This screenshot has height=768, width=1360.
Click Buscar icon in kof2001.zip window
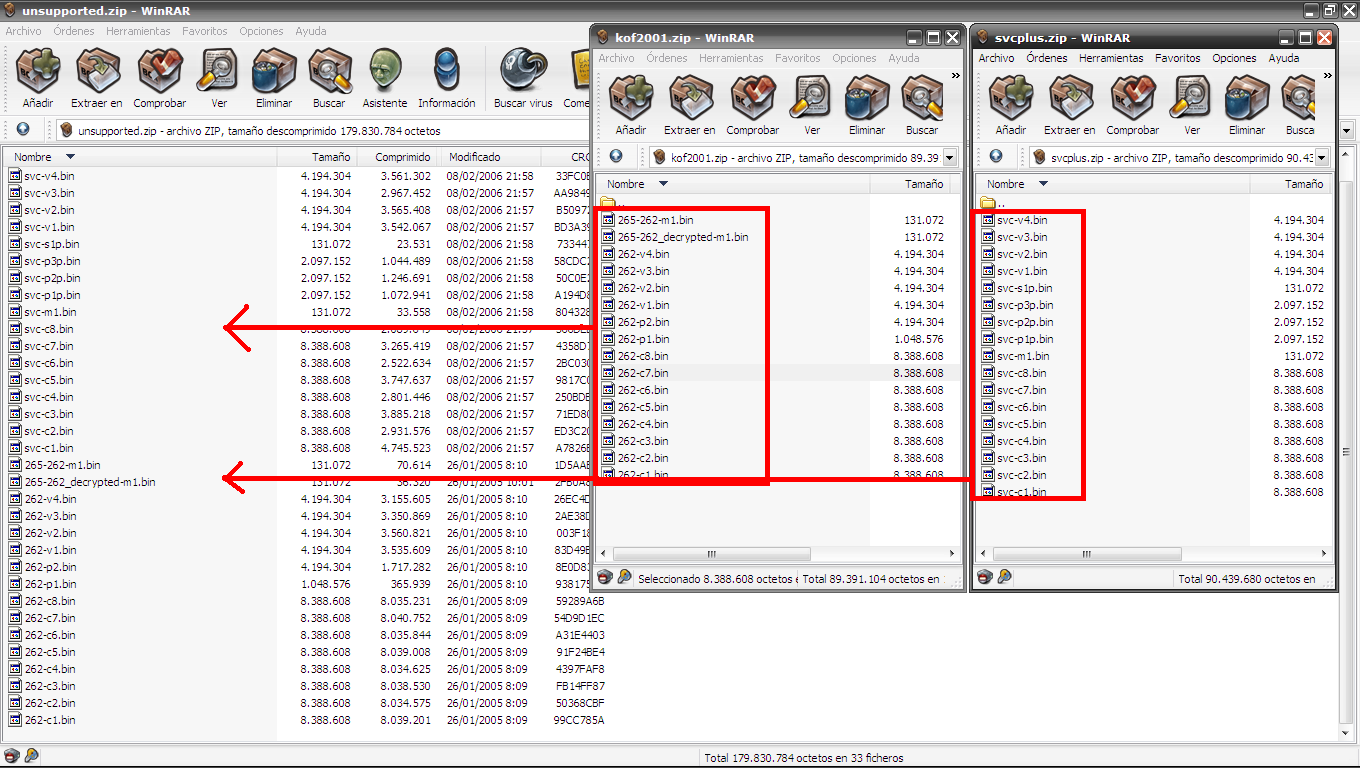coord(922,98)
